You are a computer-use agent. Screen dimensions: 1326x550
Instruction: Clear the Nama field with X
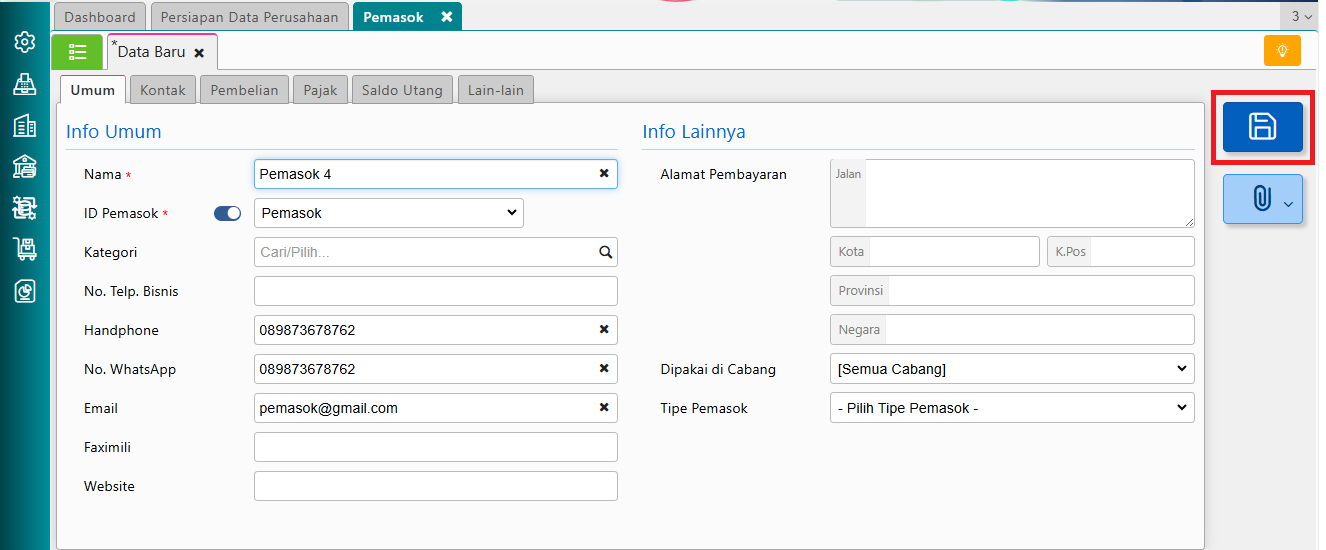coord(604,173)
